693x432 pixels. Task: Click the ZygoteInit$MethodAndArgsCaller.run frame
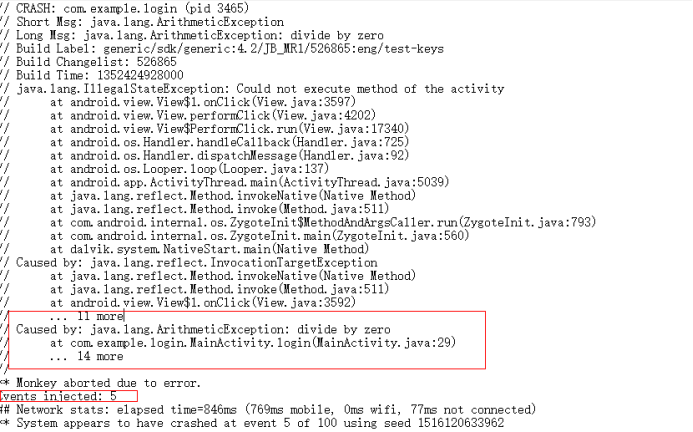coord(323,222)
